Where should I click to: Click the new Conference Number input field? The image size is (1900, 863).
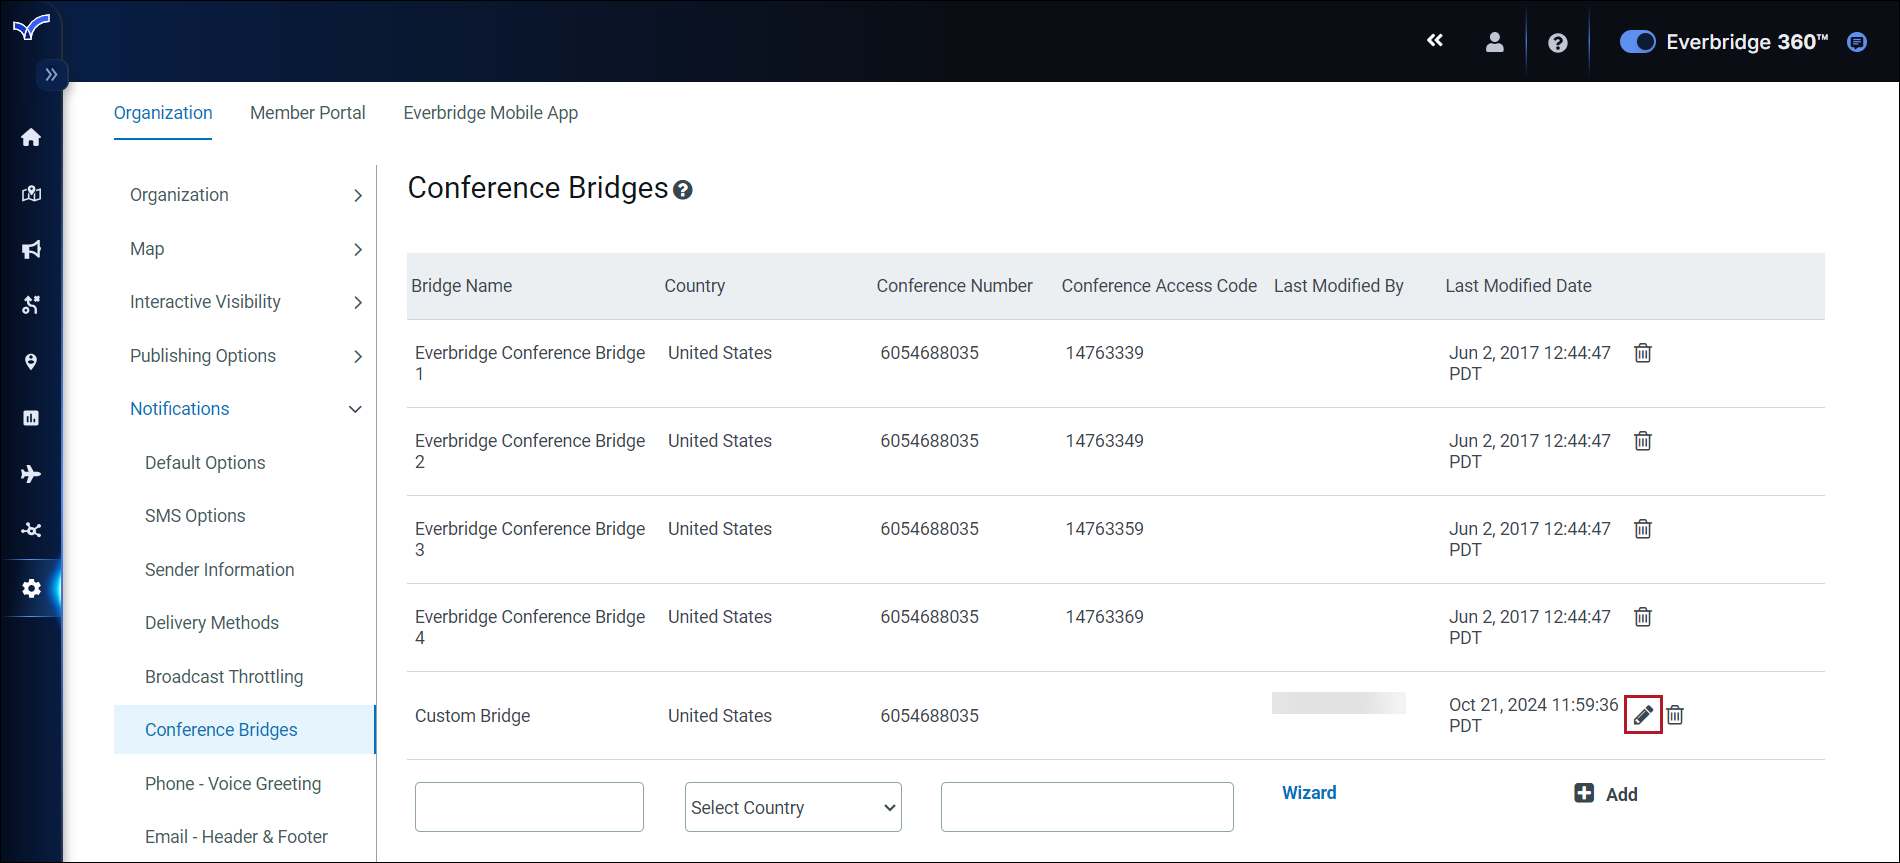tap(1087, 807)
